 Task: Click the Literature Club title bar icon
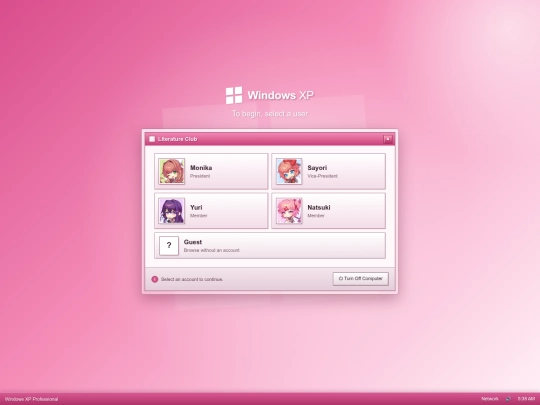pos(152,139)
